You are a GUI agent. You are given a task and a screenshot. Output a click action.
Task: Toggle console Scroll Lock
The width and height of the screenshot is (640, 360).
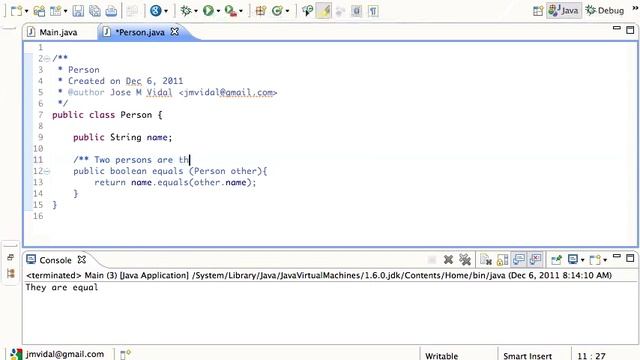(x=502, y=260)
